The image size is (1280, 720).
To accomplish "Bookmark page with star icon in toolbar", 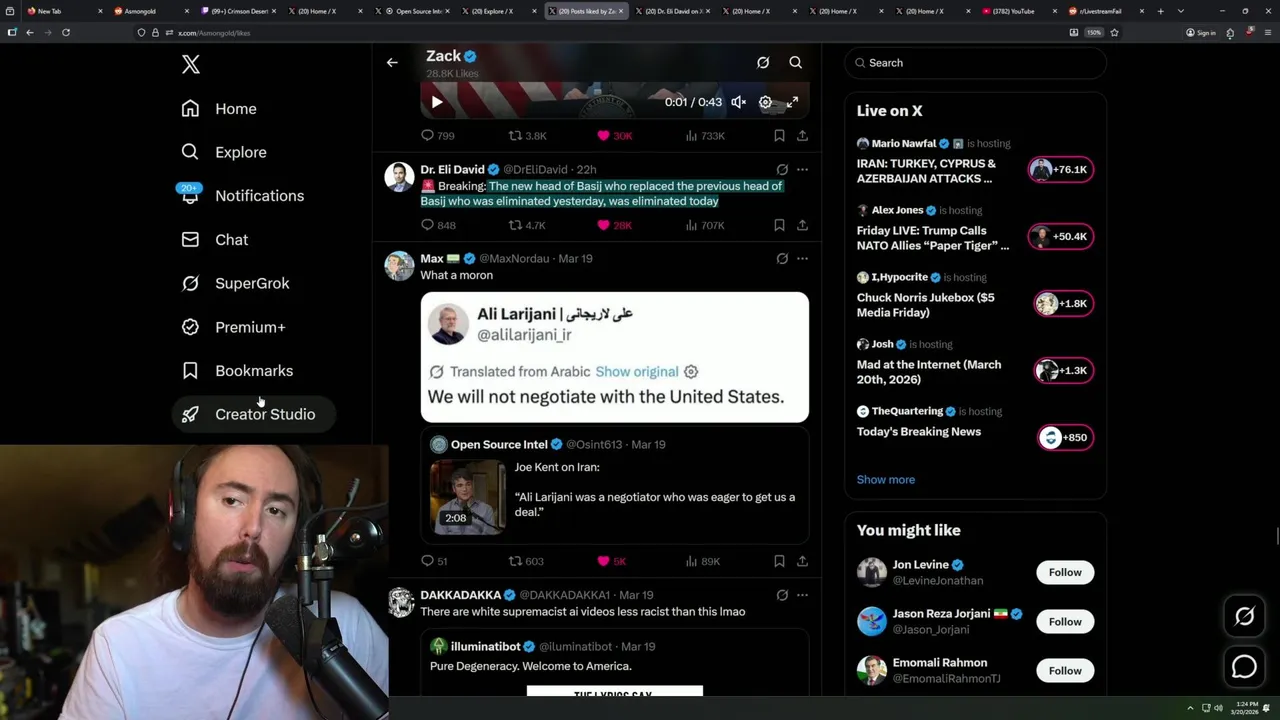I will coord(1114,33).
